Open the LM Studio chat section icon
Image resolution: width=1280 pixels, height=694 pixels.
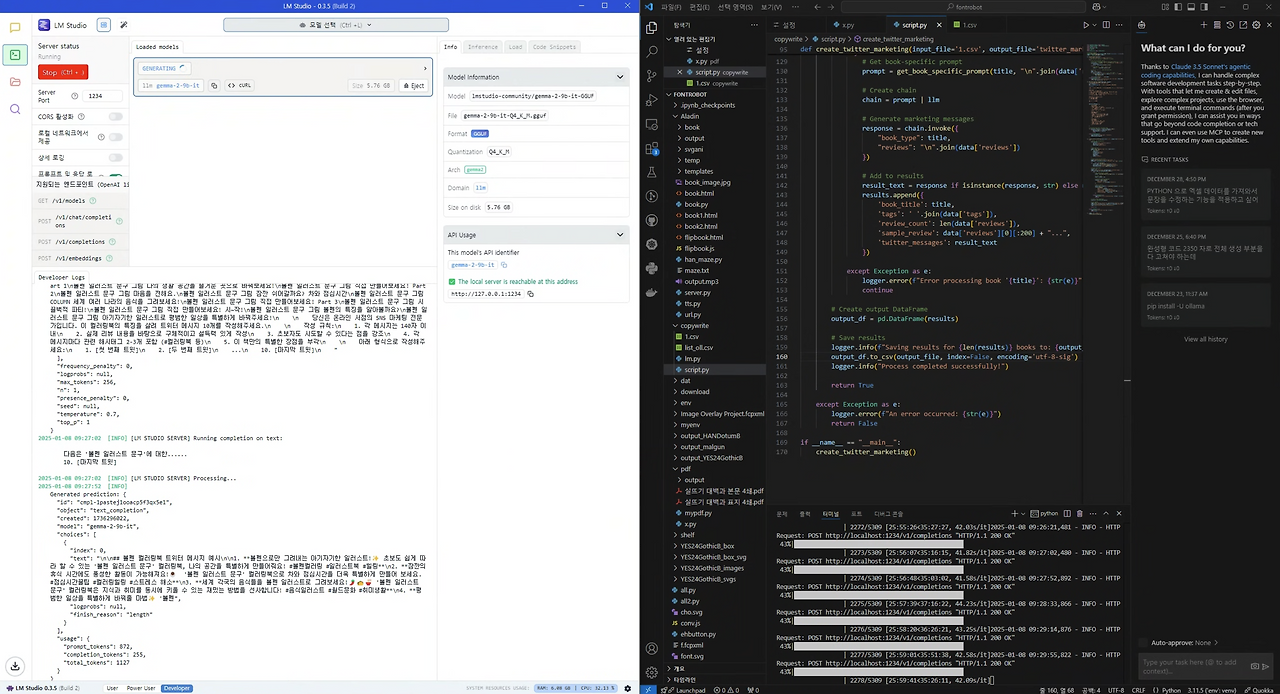15,28
